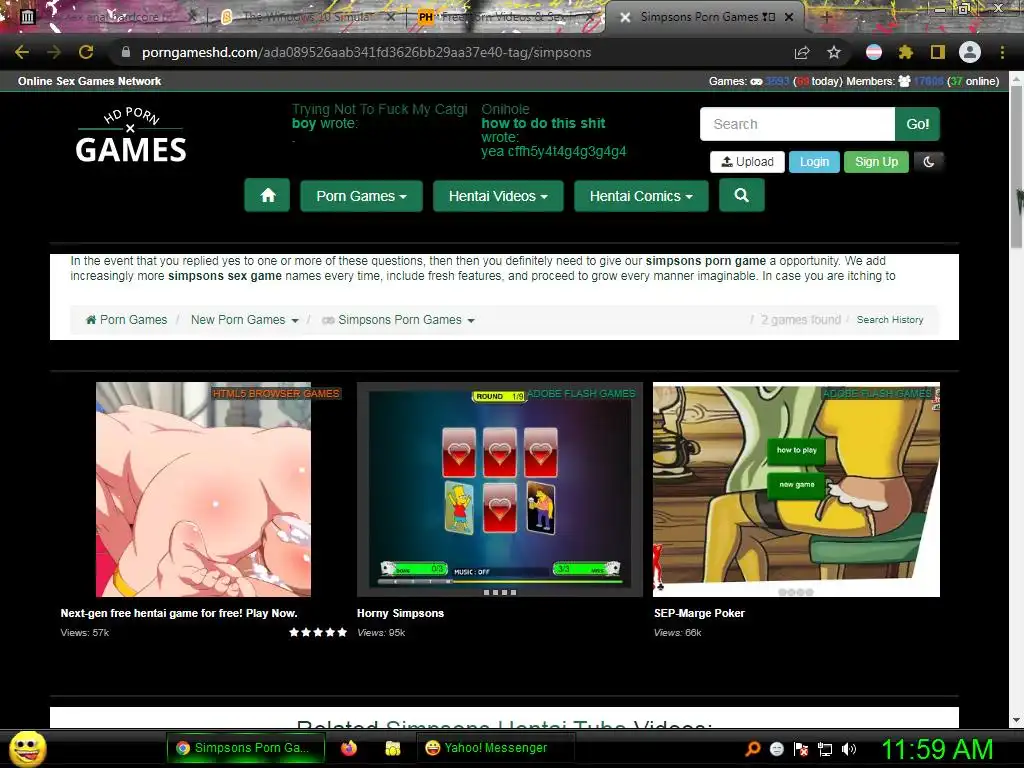Open the file explorer taskbar icon

tap(392, 748)
